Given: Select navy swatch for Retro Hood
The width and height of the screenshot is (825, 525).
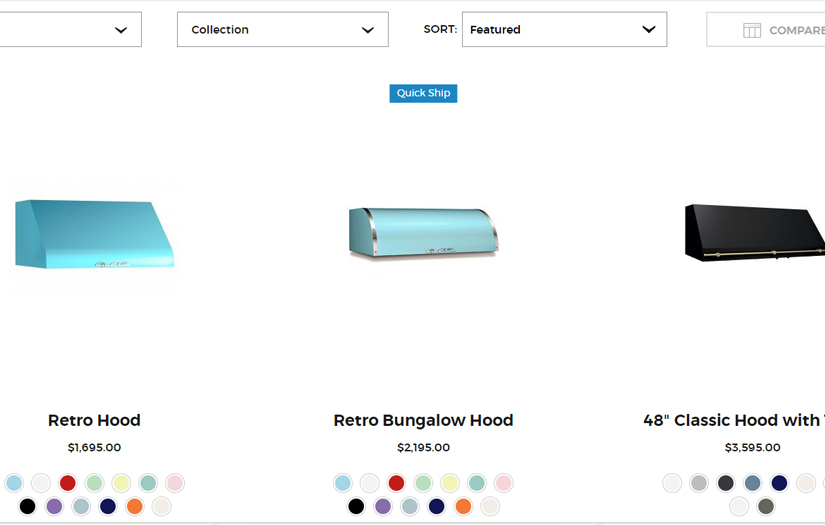Looking at the screenshot, I should pos(108,507).
